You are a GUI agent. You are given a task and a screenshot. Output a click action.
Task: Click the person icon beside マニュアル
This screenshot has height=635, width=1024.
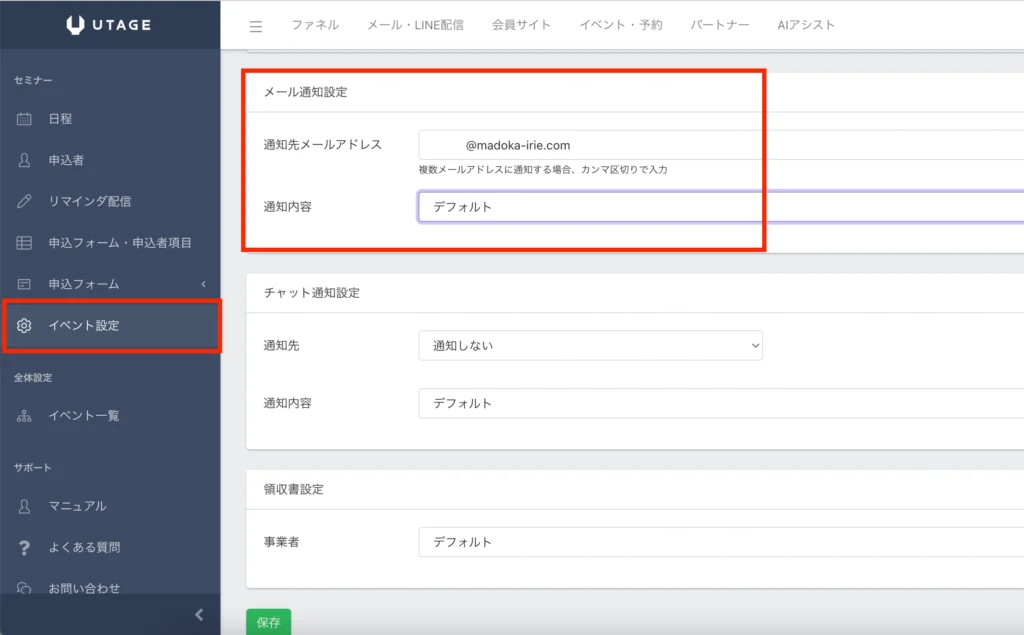pos(24,506)
